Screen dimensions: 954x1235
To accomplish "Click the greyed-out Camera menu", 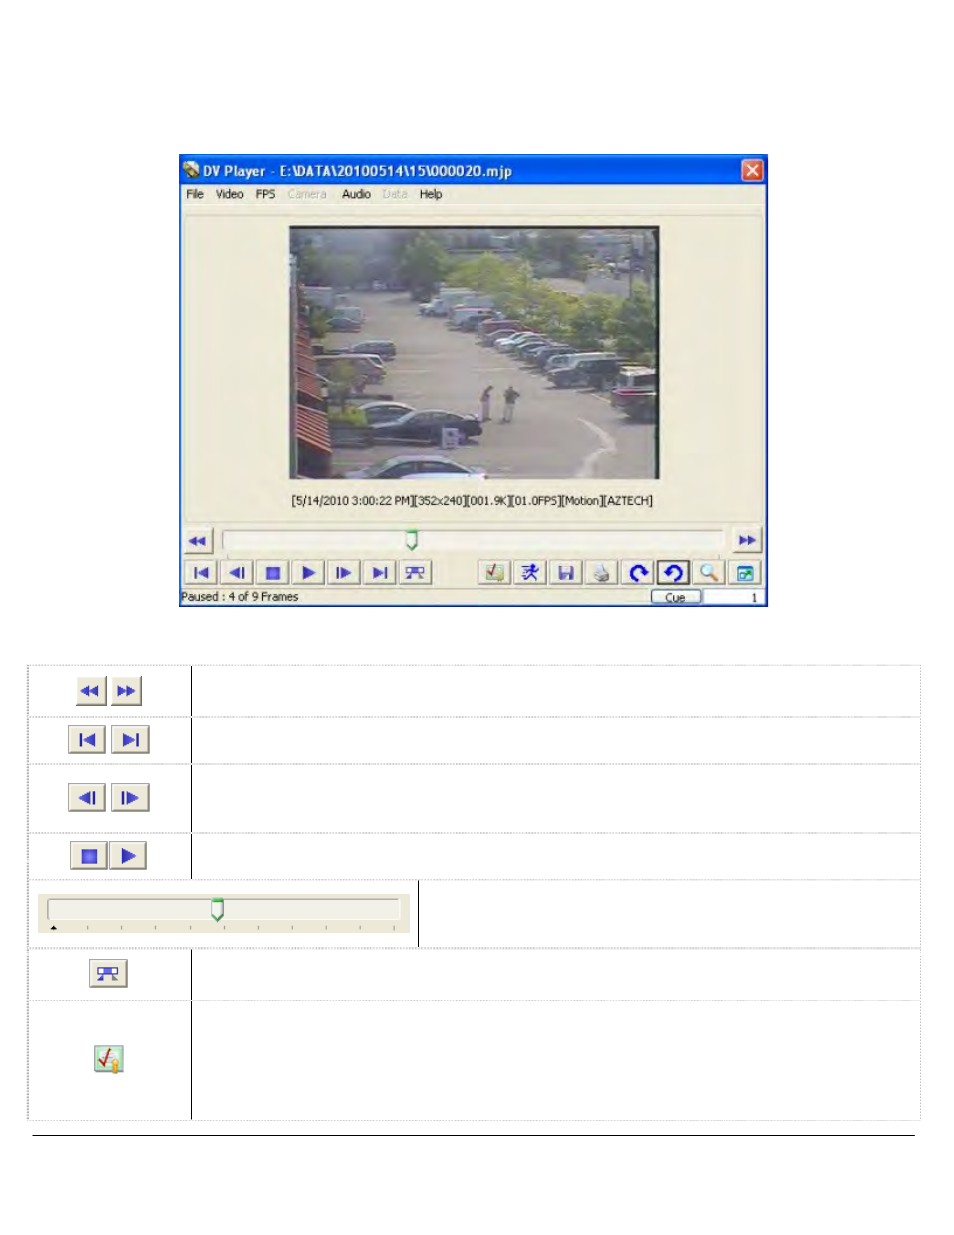I will click(x=307, y=194).
